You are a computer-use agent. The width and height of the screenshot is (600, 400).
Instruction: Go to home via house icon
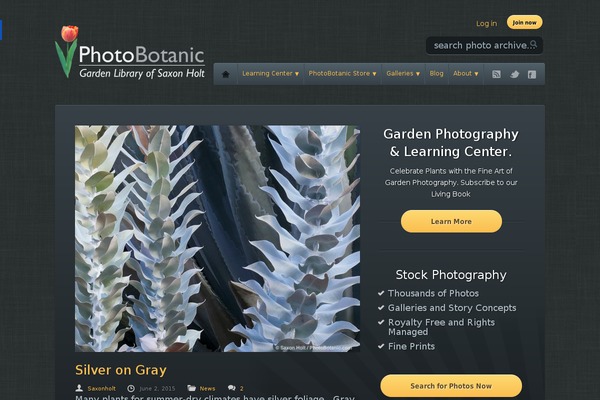pos(226,74)
